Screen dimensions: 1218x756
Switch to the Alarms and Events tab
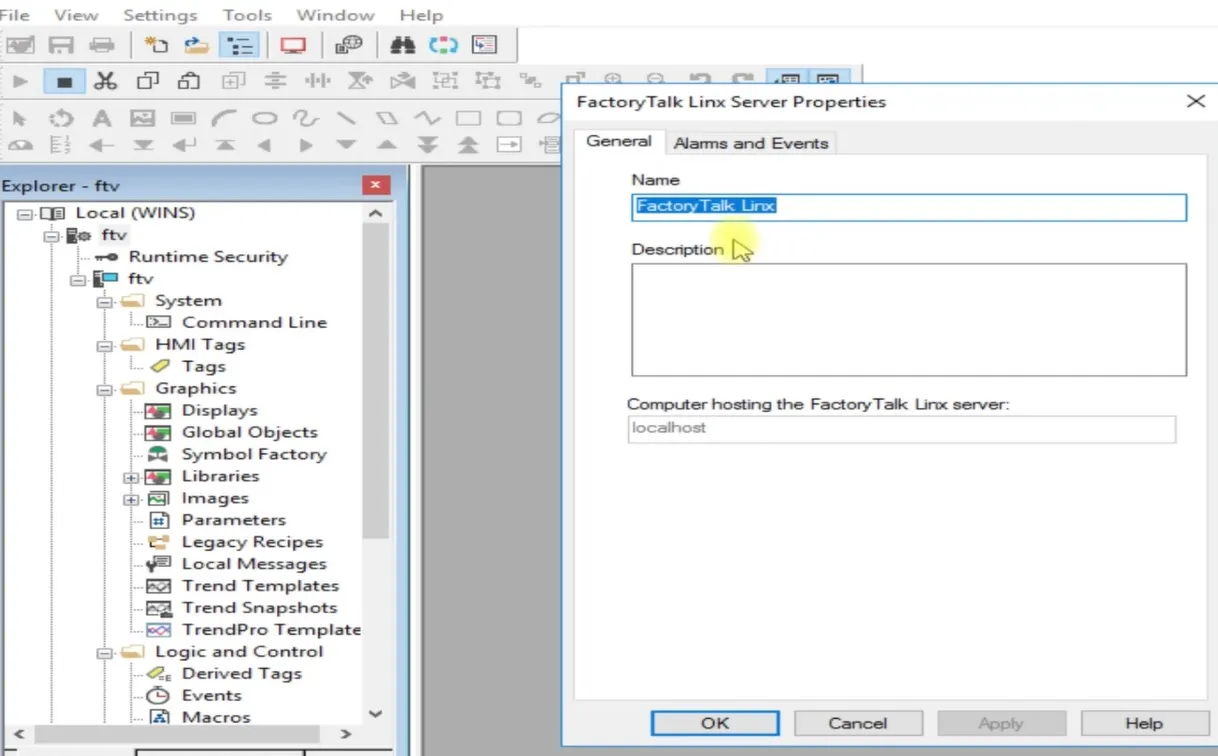click(751, 143)
